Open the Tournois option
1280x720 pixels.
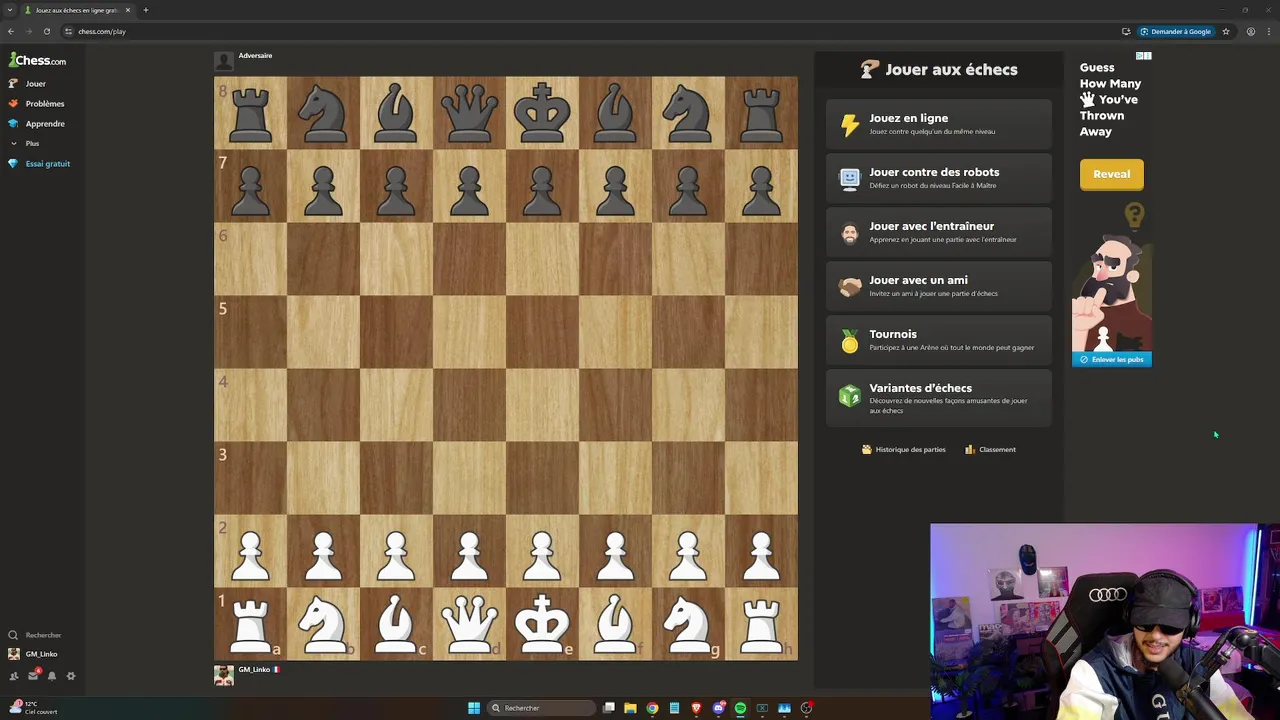click(x=939, y=340)
